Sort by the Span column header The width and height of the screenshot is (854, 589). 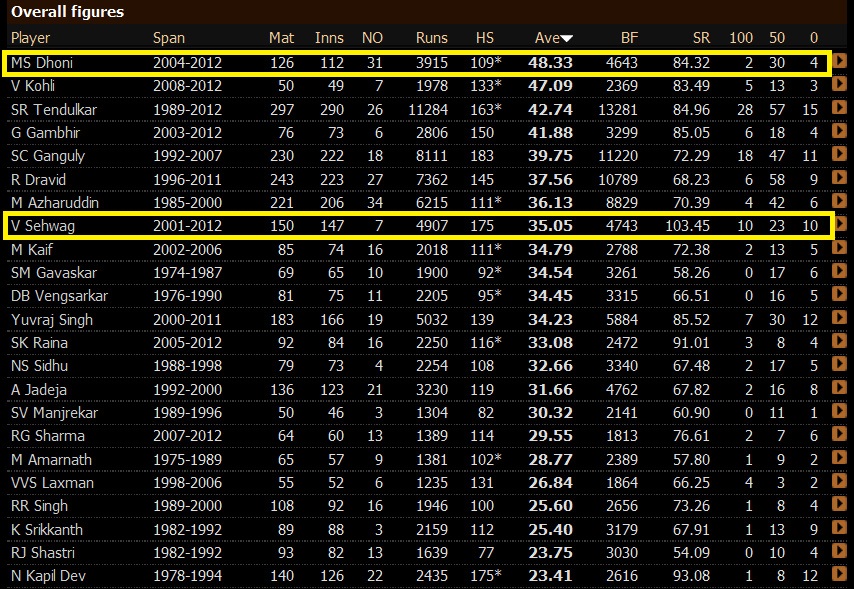point(169,38)
